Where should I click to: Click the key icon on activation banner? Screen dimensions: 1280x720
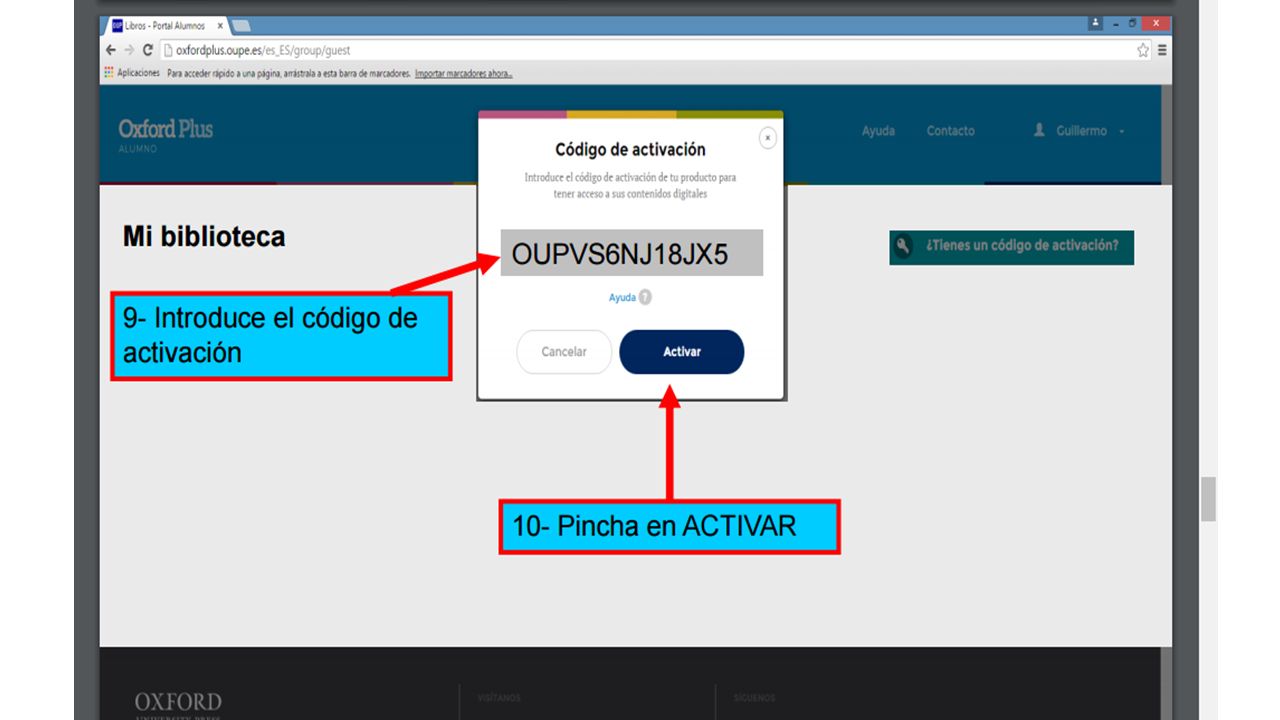[x=904, y=247]
